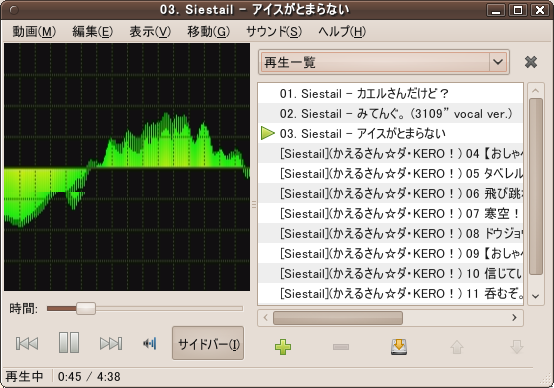Click the horizontal scrollbar right arrow

click(514, 318)
